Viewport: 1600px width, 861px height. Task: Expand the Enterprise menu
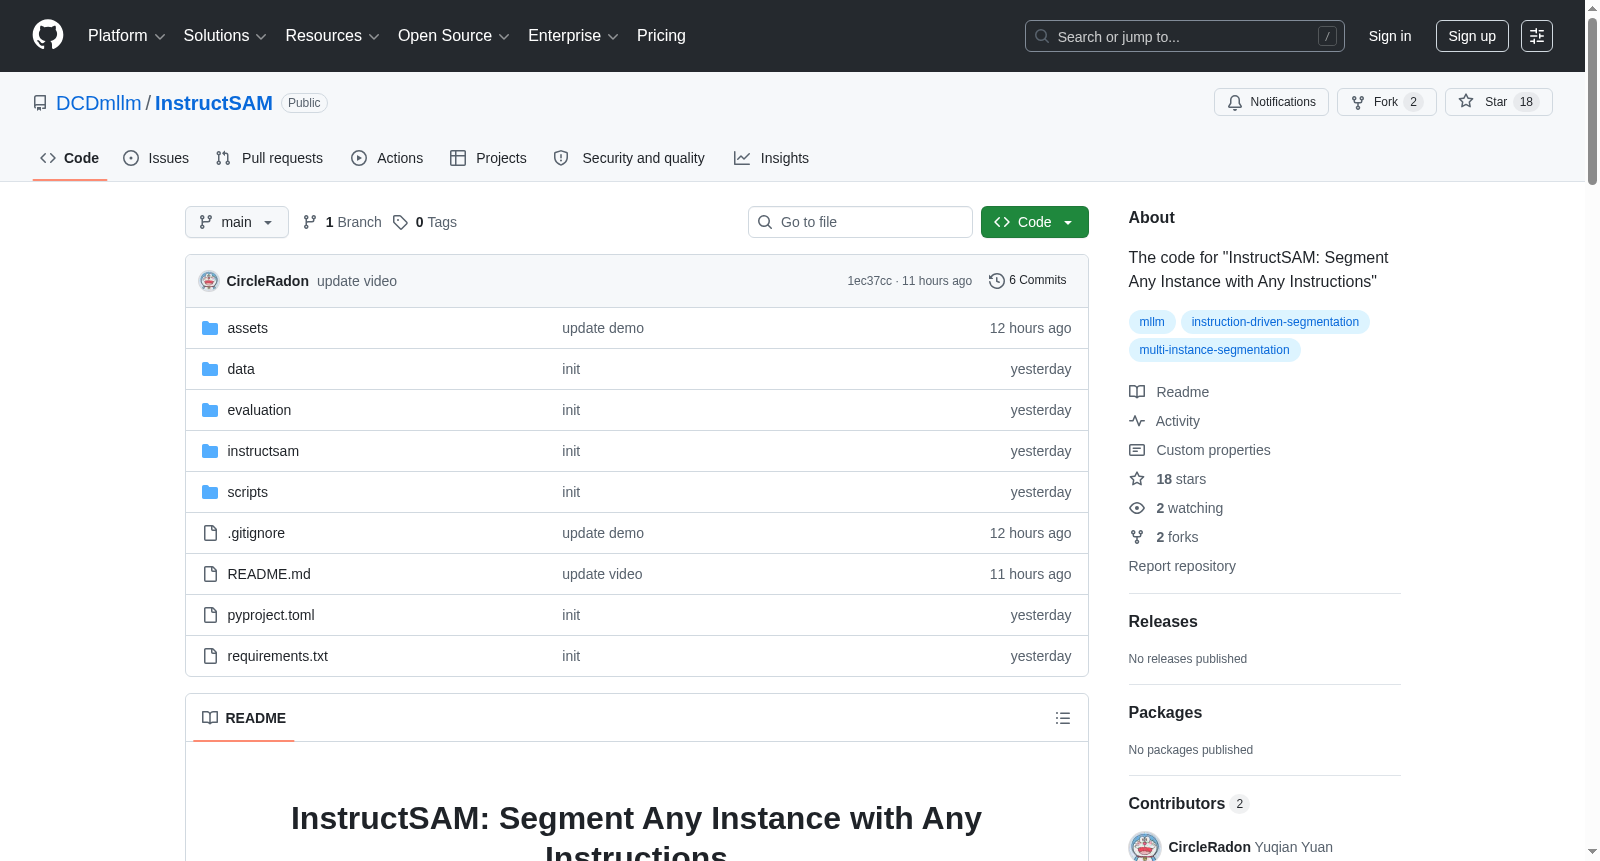click(573, 36)
